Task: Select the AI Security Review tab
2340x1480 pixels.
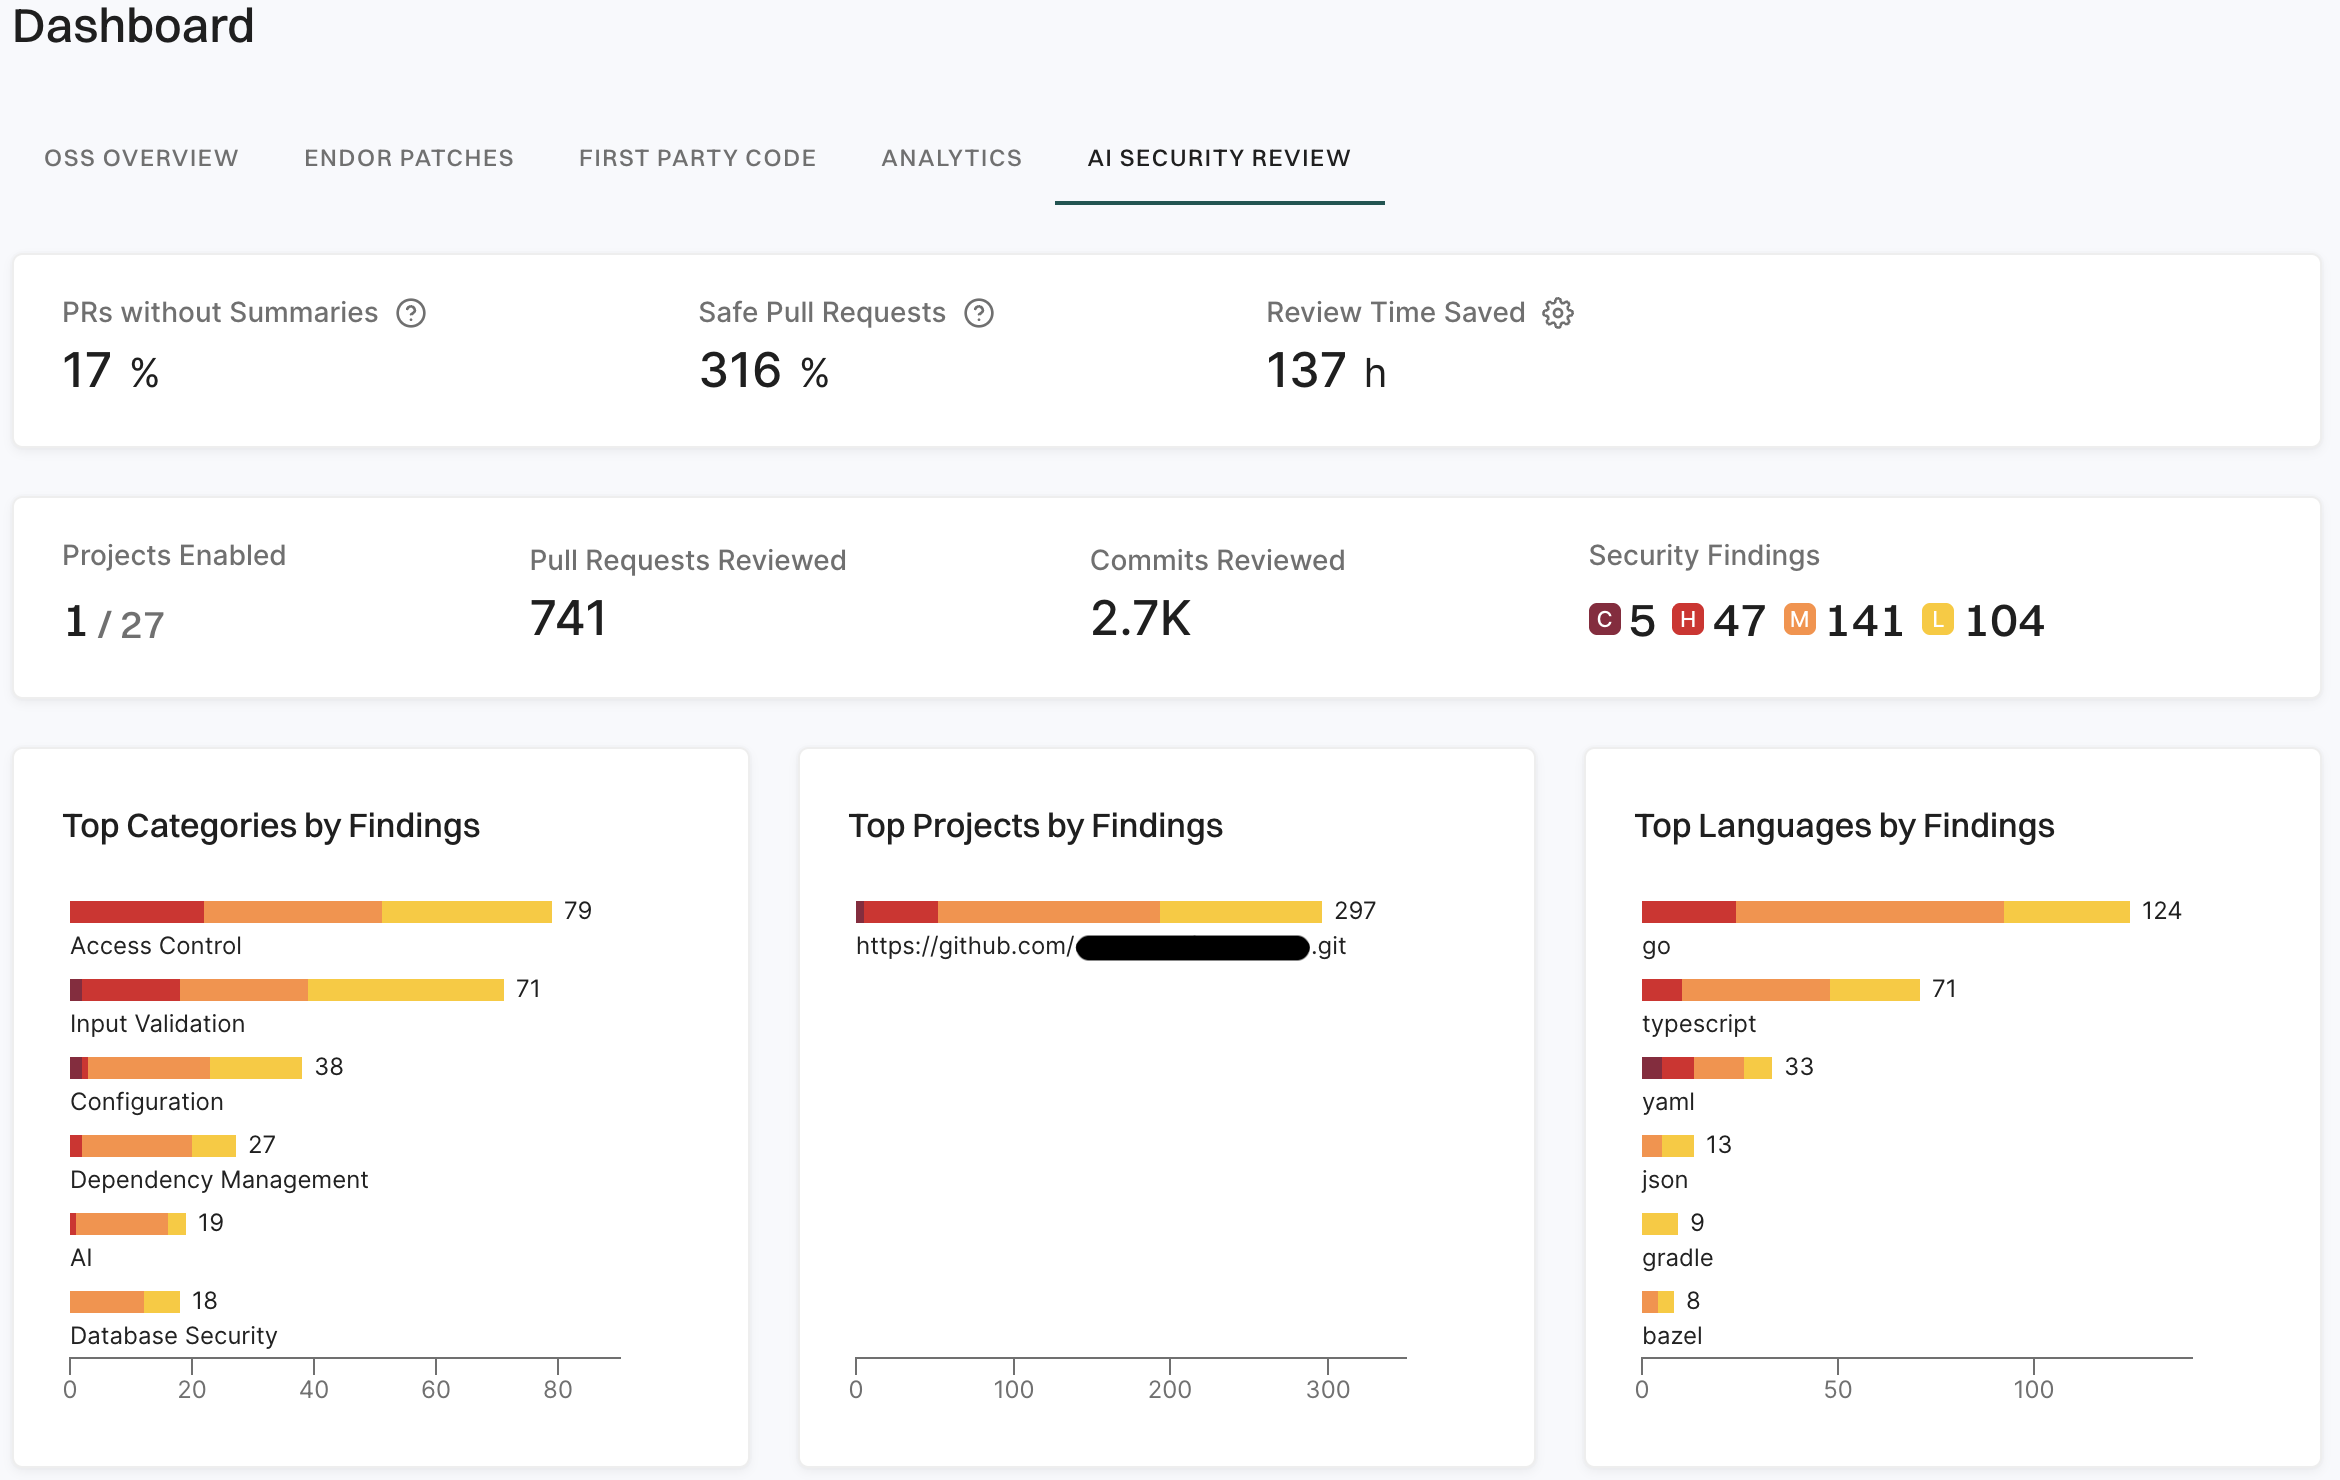Action: point(1218,157)
